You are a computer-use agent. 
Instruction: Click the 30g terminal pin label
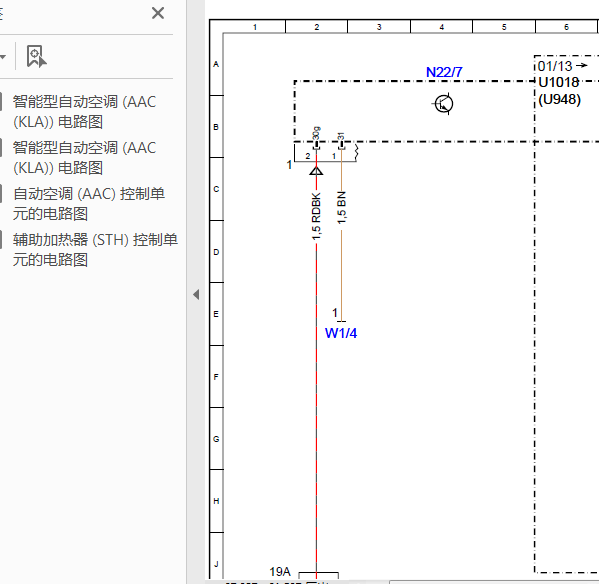pyautogui.click(x=316, y=133)
